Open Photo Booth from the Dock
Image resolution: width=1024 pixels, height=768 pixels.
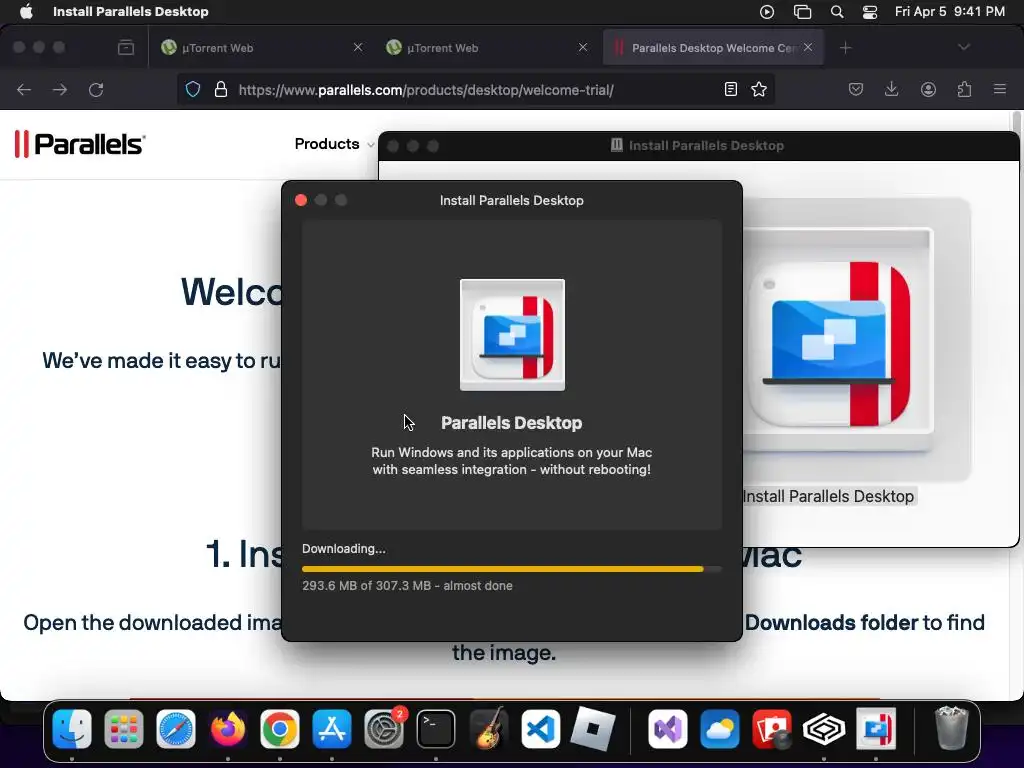[772, 729]
